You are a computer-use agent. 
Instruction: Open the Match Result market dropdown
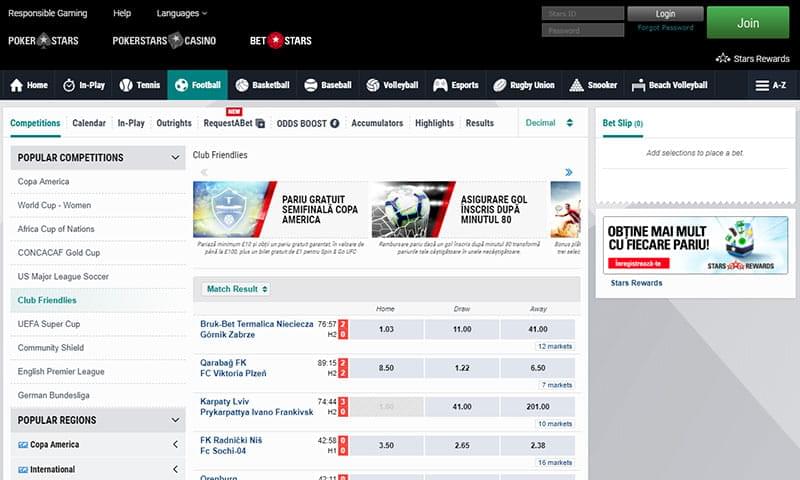237,289
